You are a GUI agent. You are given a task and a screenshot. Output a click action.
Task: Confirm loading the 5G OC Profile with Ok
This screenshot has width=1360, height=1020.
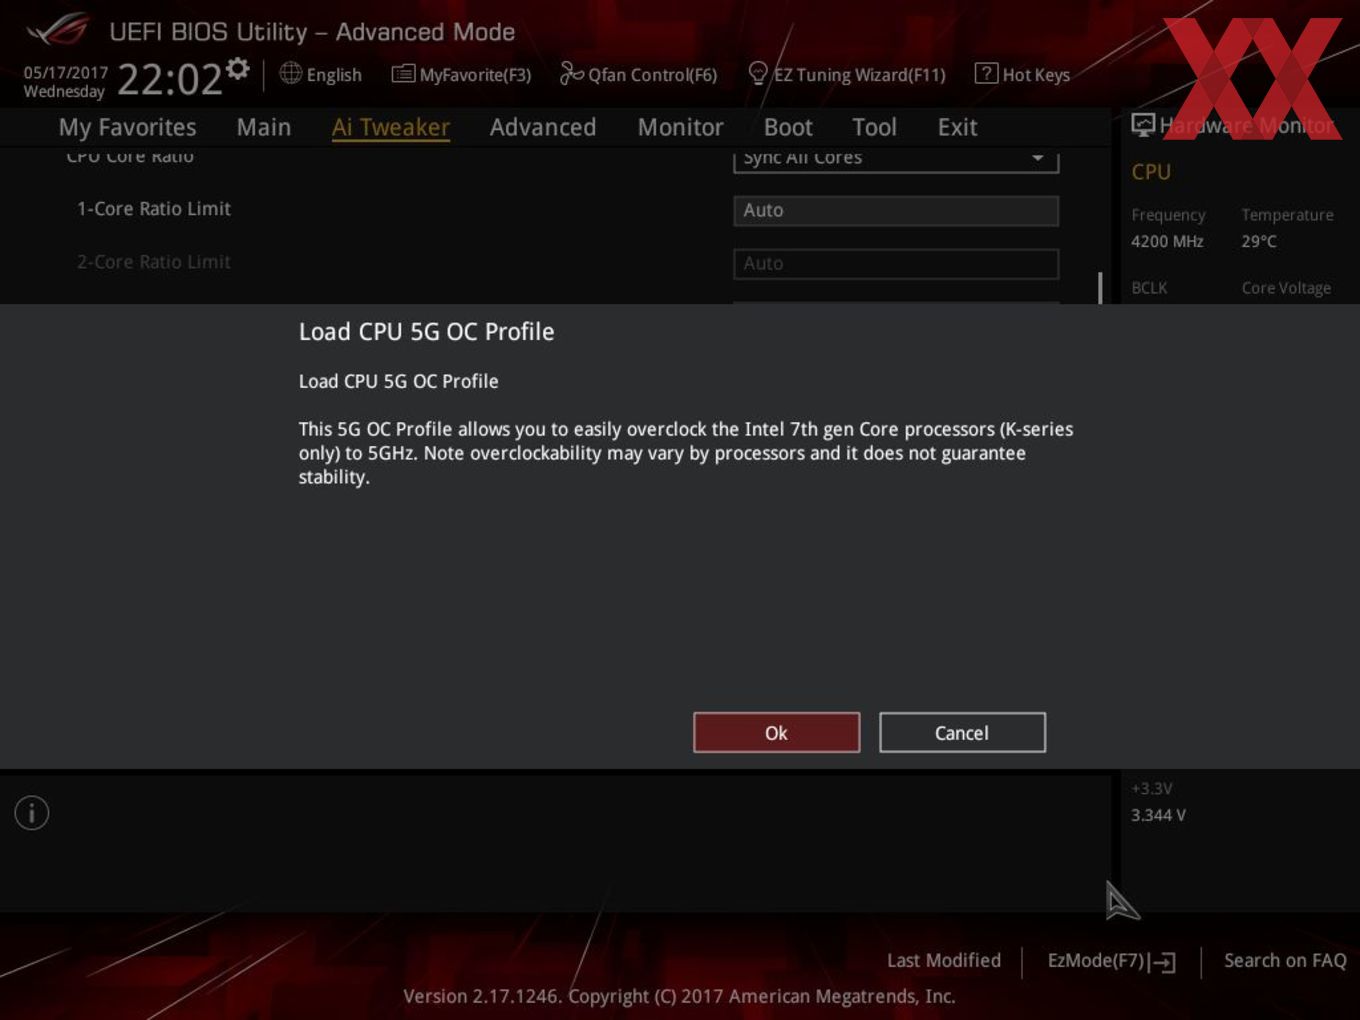point(776,733)
